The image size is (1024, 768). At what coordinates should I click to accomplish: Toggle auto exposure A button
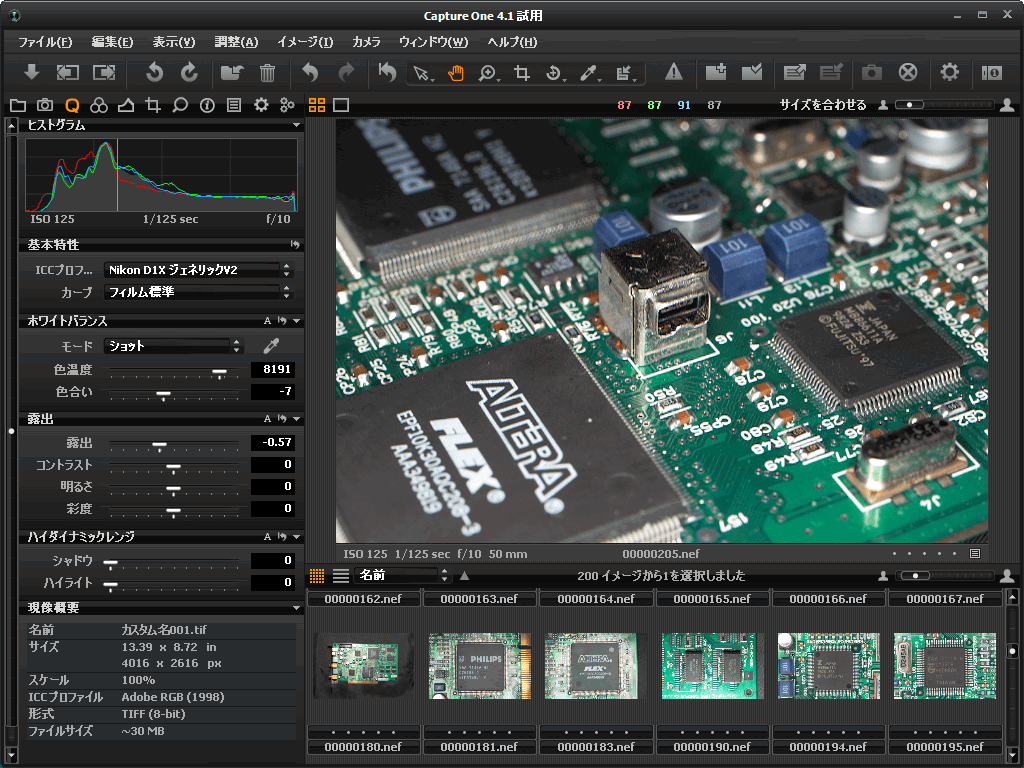pos(267,419)
